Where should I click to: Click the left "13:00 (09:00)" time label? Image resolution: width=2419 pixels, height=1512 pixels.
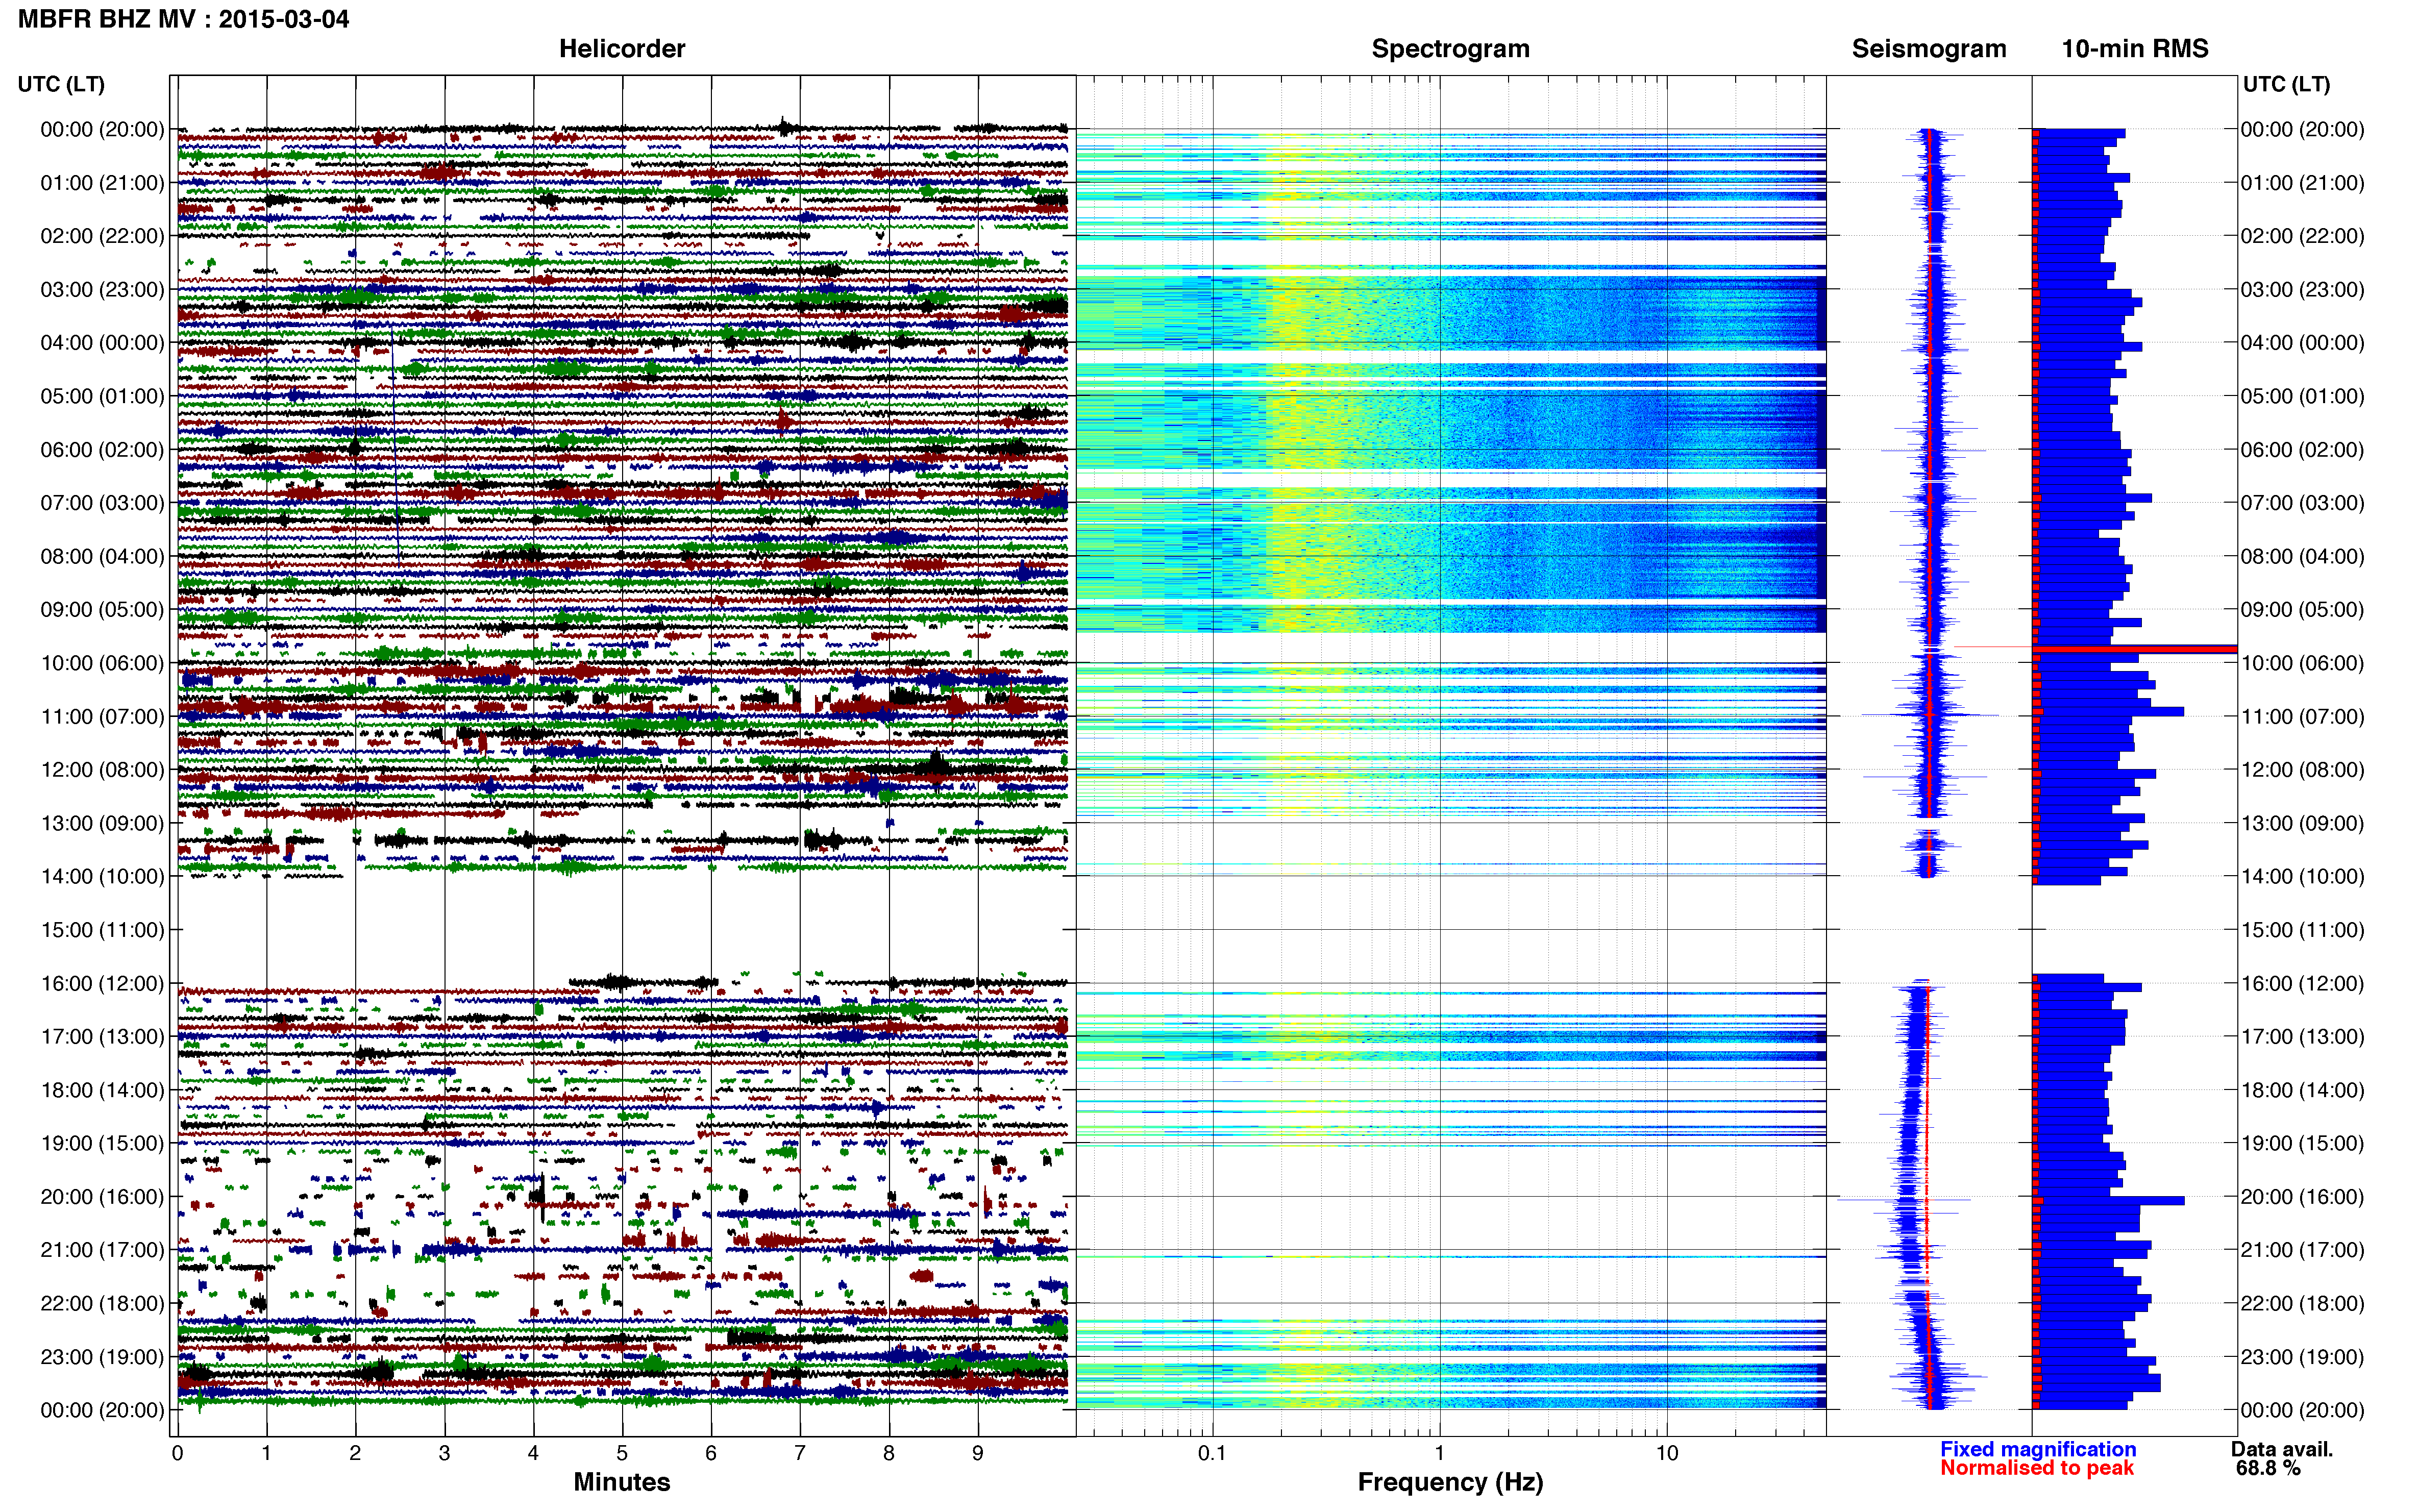[102, 823]
